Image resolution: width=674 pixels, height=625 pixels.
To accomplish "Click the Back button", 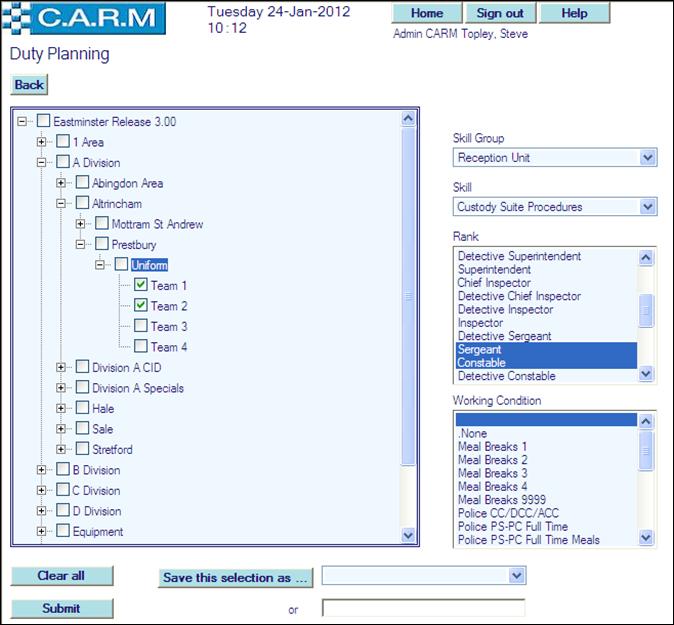I will point(29,85).
